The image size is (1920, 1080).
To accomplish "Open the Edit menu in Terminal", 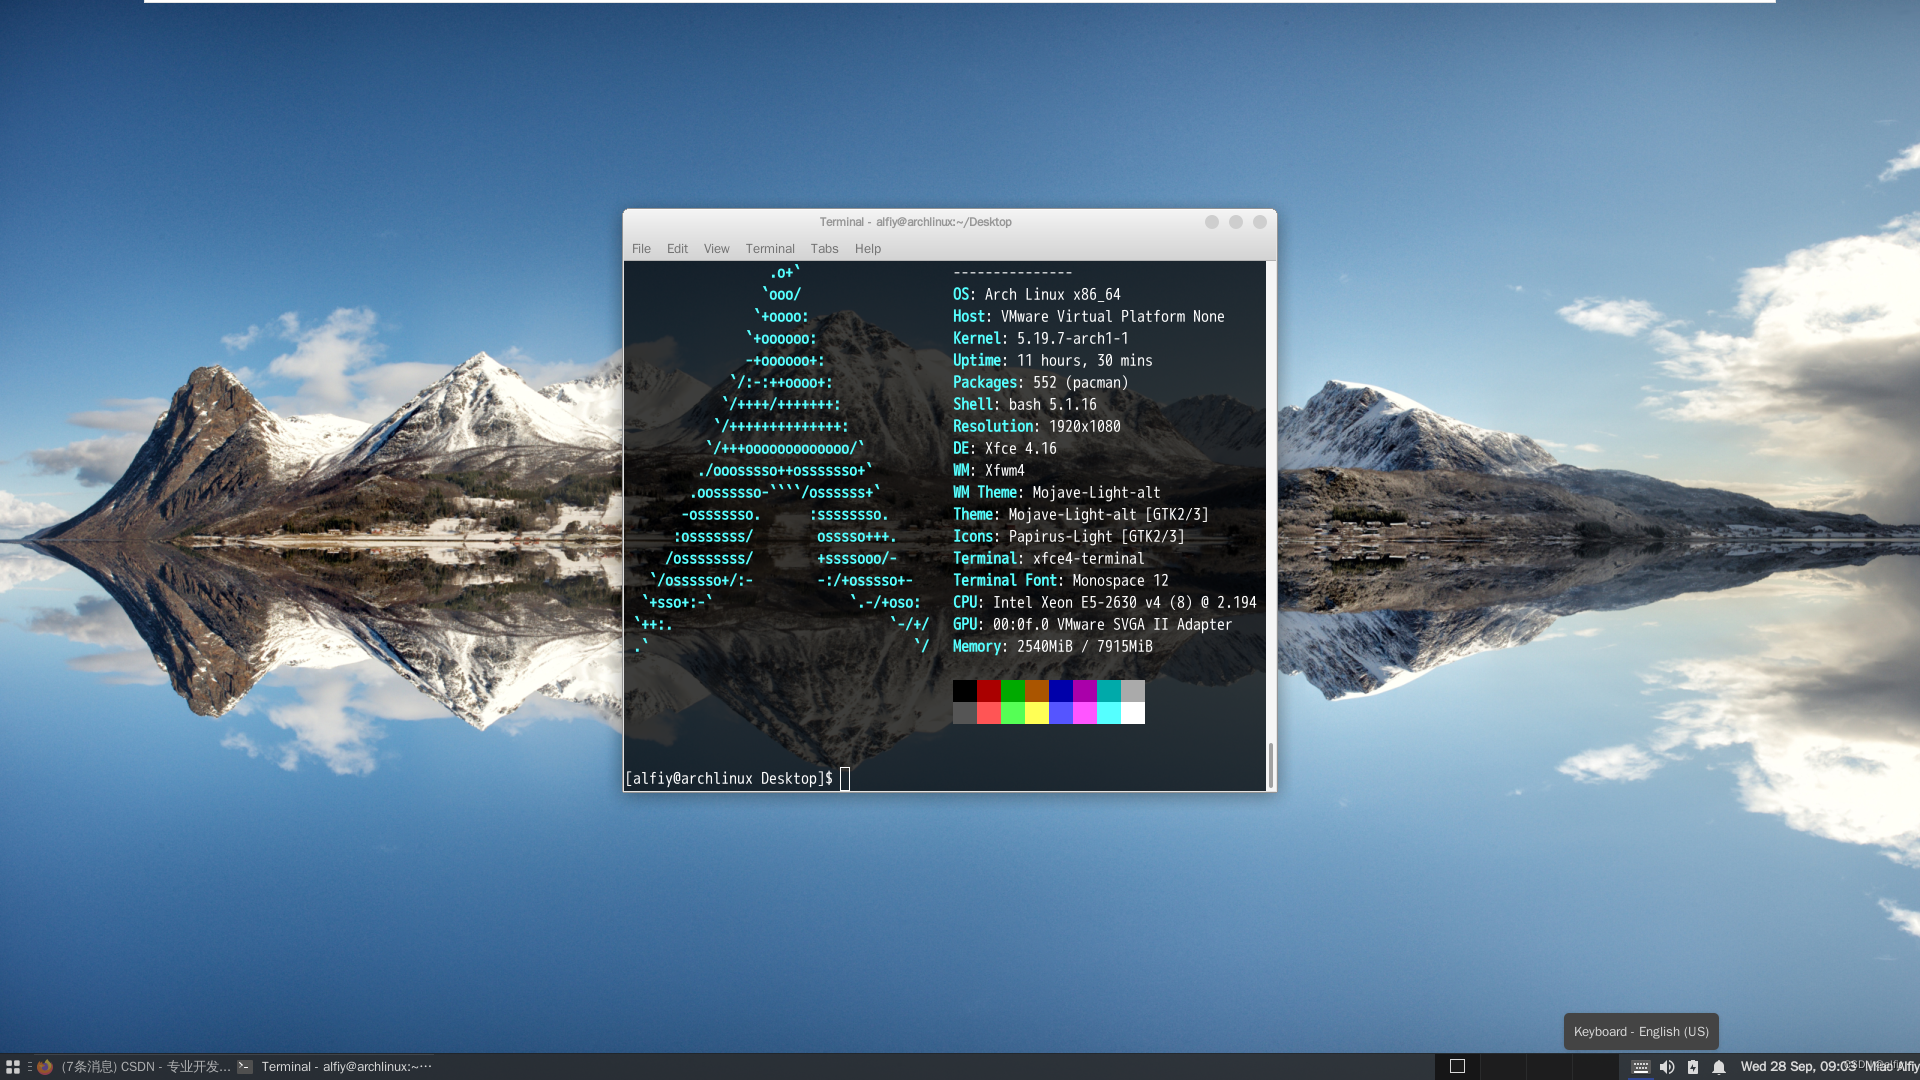I will (677, 248).
